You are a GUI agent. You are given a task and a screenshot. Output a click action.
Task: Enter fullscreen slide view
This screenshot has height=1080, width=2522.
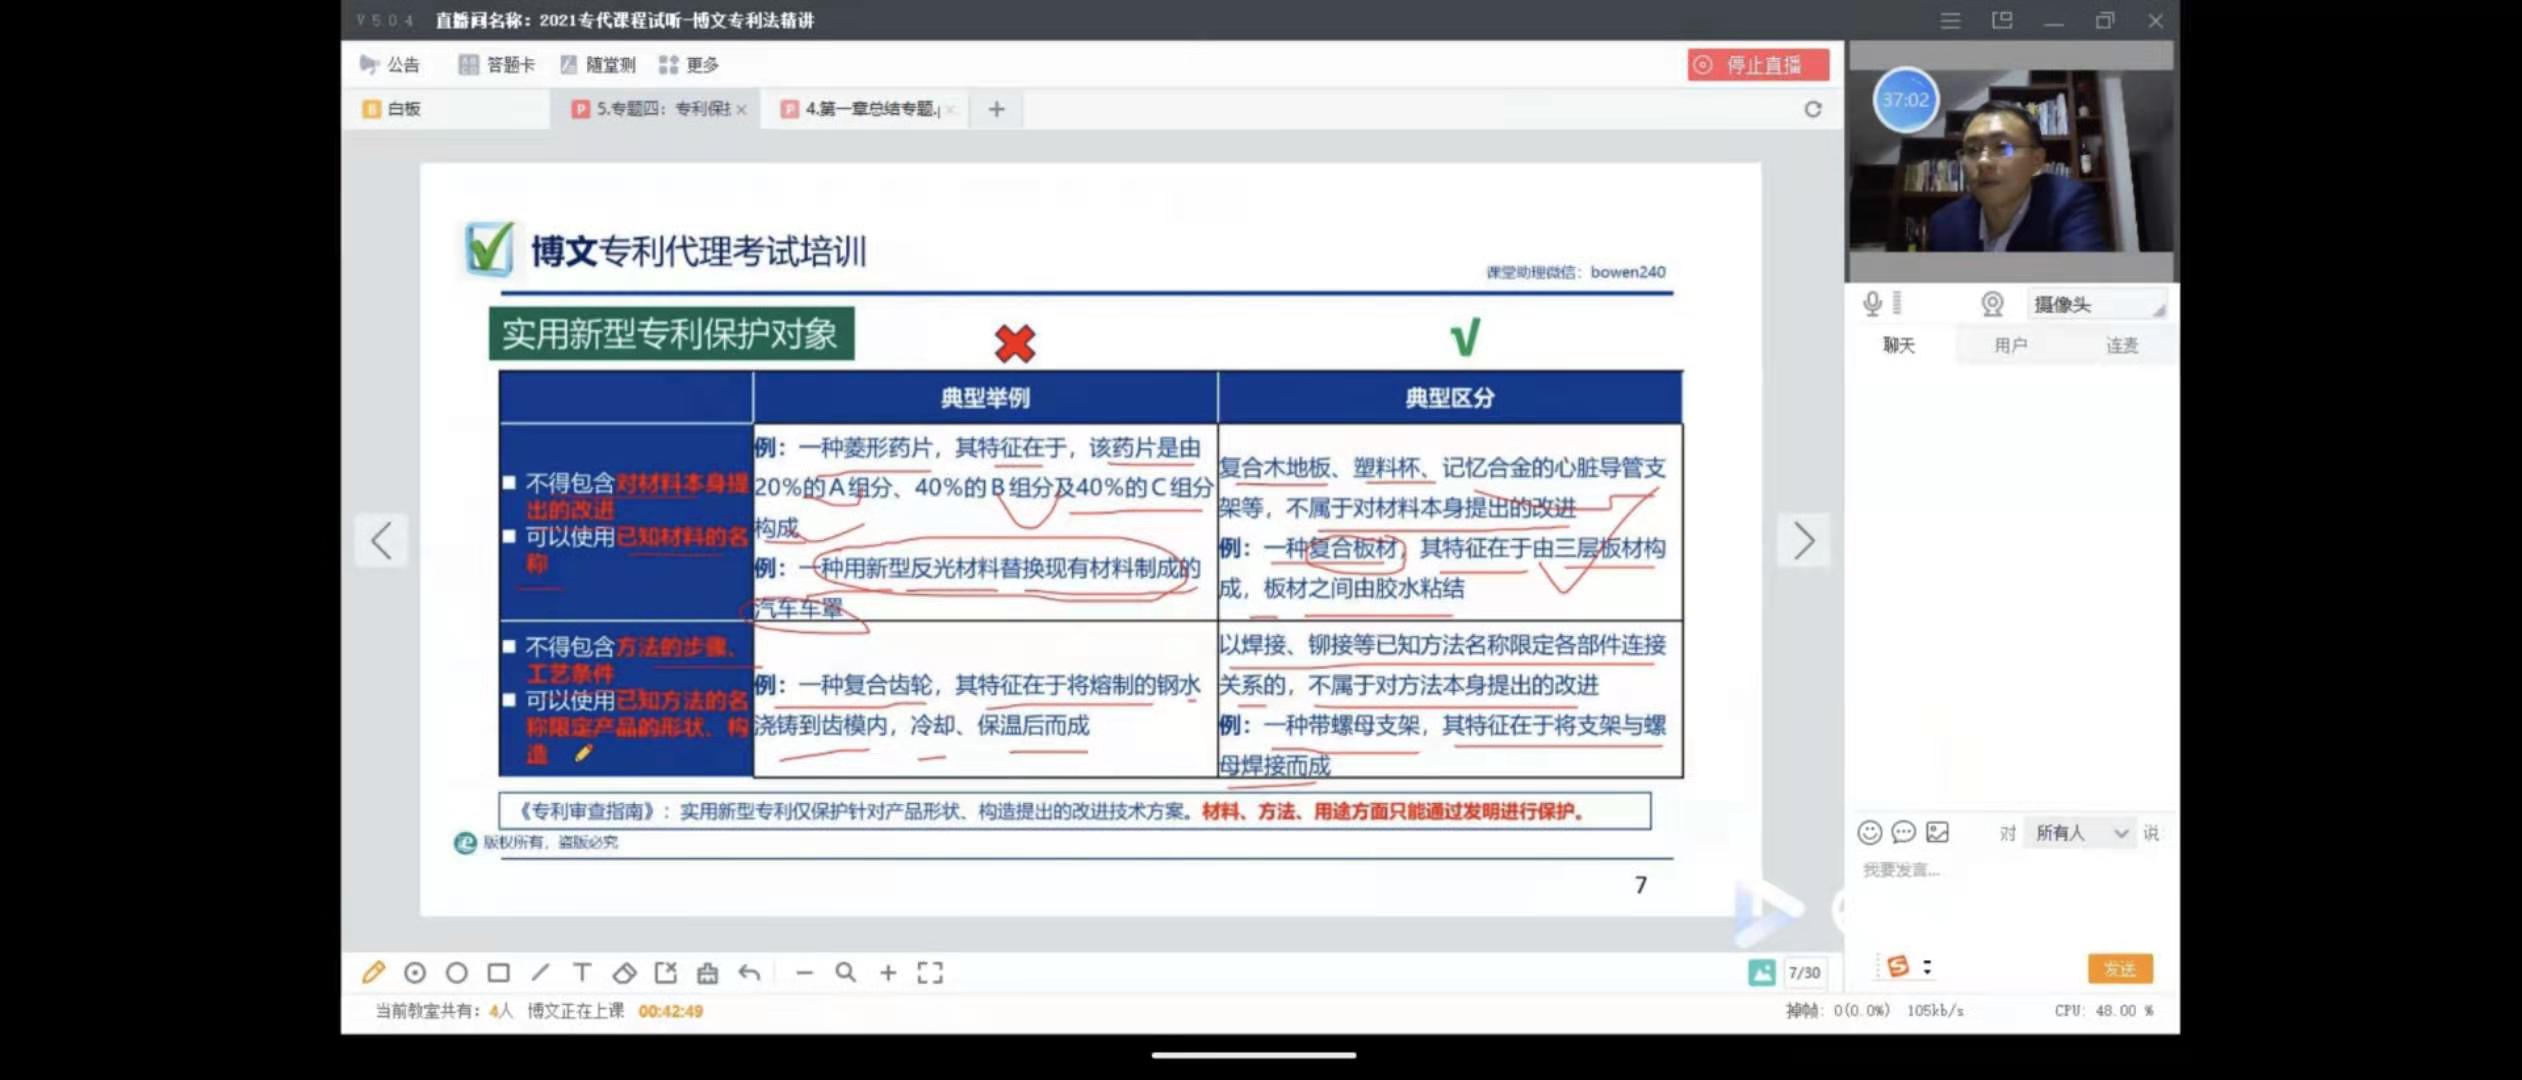pyautogui.click(x=930, y=972)
